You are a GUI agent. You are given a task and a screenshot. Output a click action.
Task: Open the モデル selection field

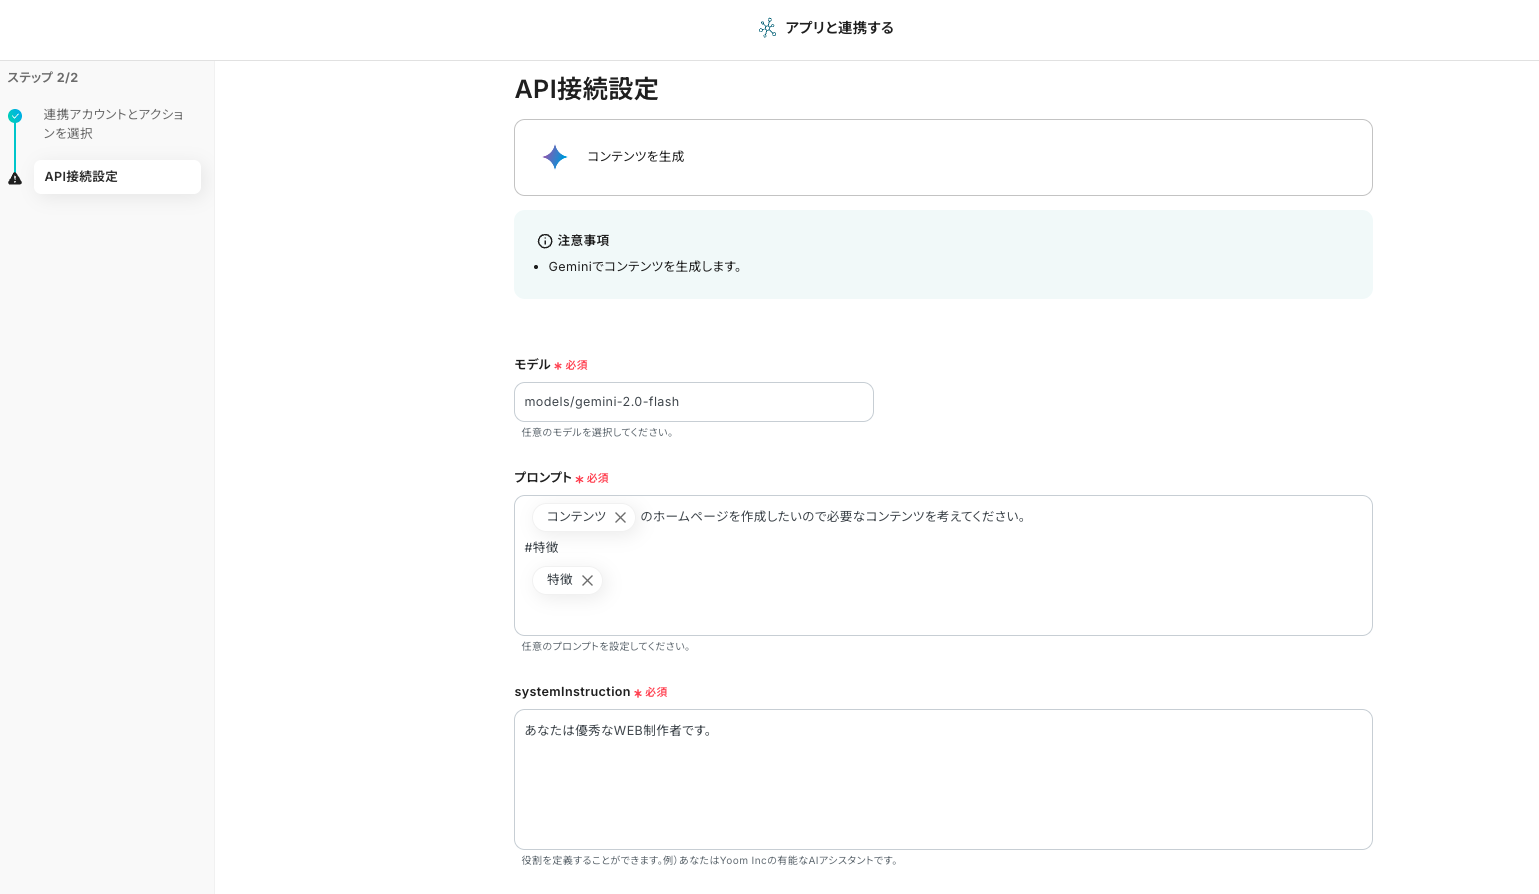tap(693, 402)
